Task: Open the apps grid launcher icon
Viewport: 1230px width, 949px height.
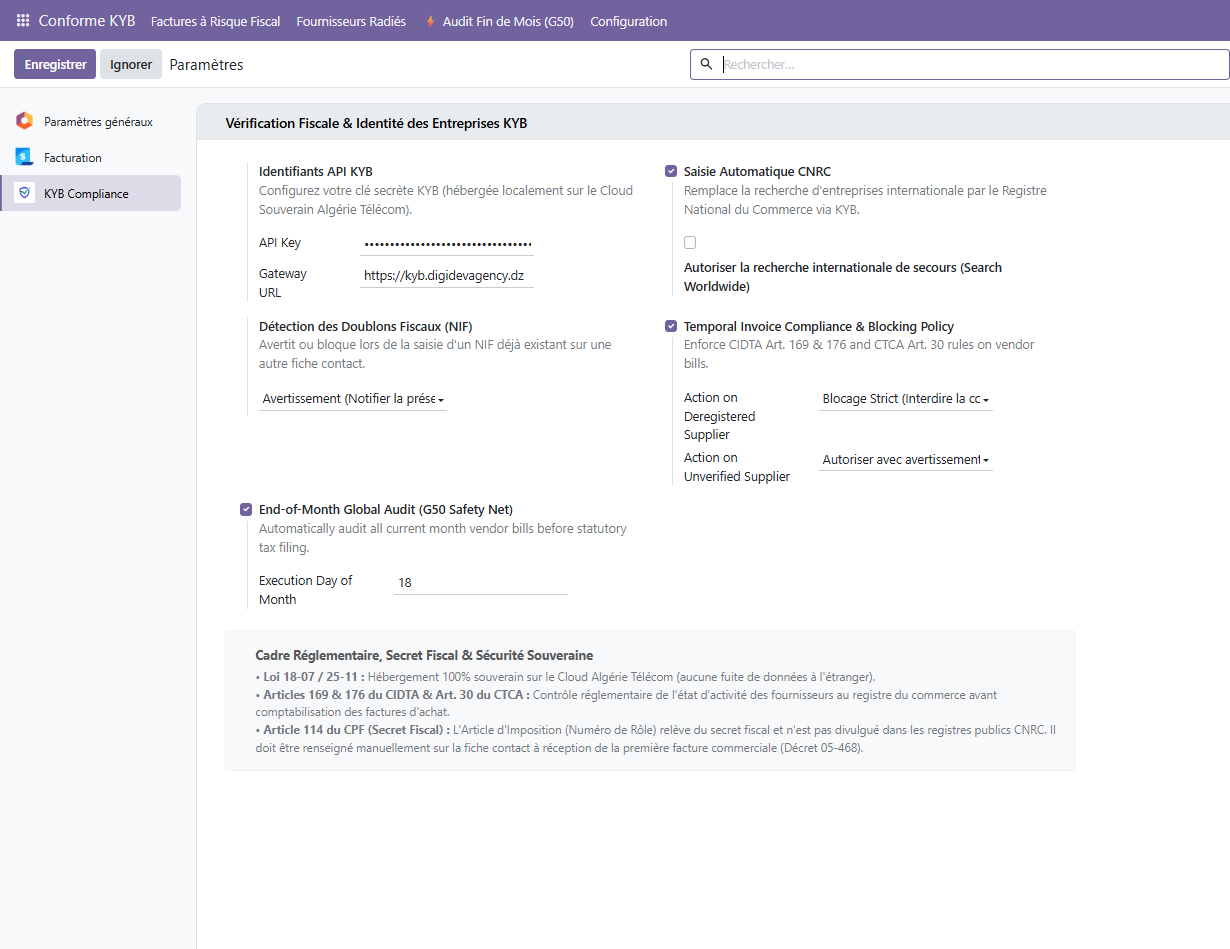Action: (23, 20)
